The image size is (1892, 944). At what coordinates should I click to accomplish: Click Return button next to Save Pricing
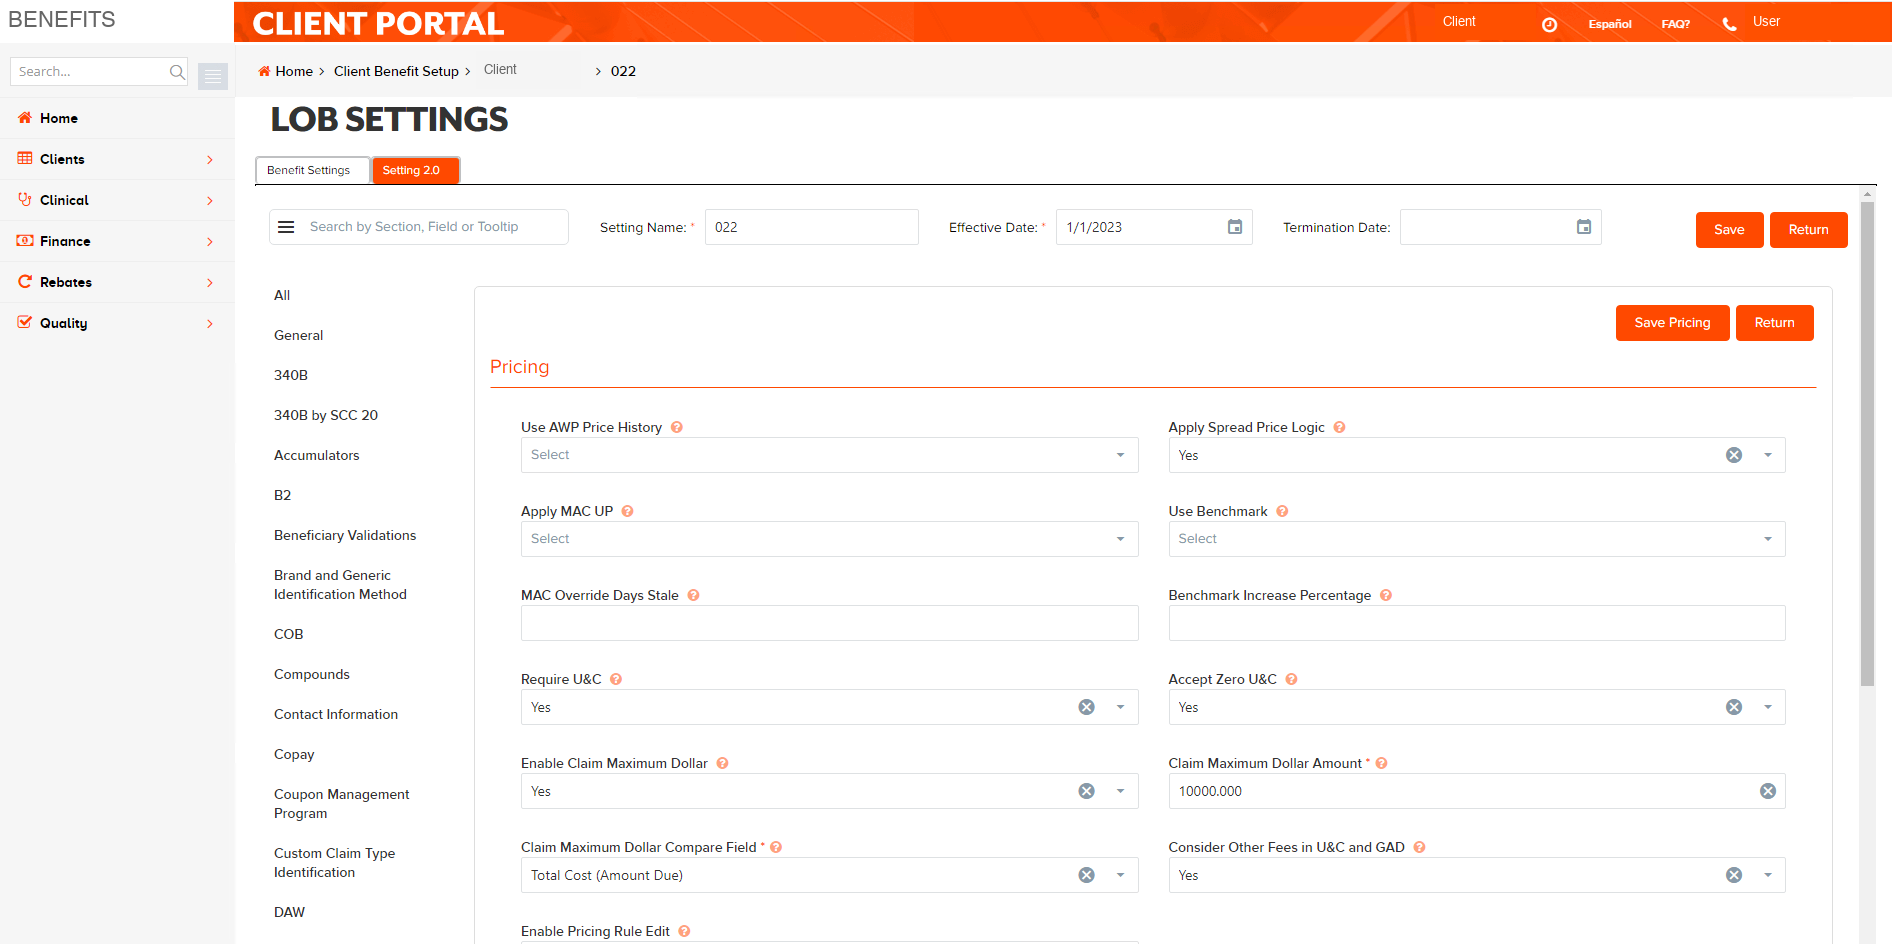pyautogui.click(x=1774, y=323)
